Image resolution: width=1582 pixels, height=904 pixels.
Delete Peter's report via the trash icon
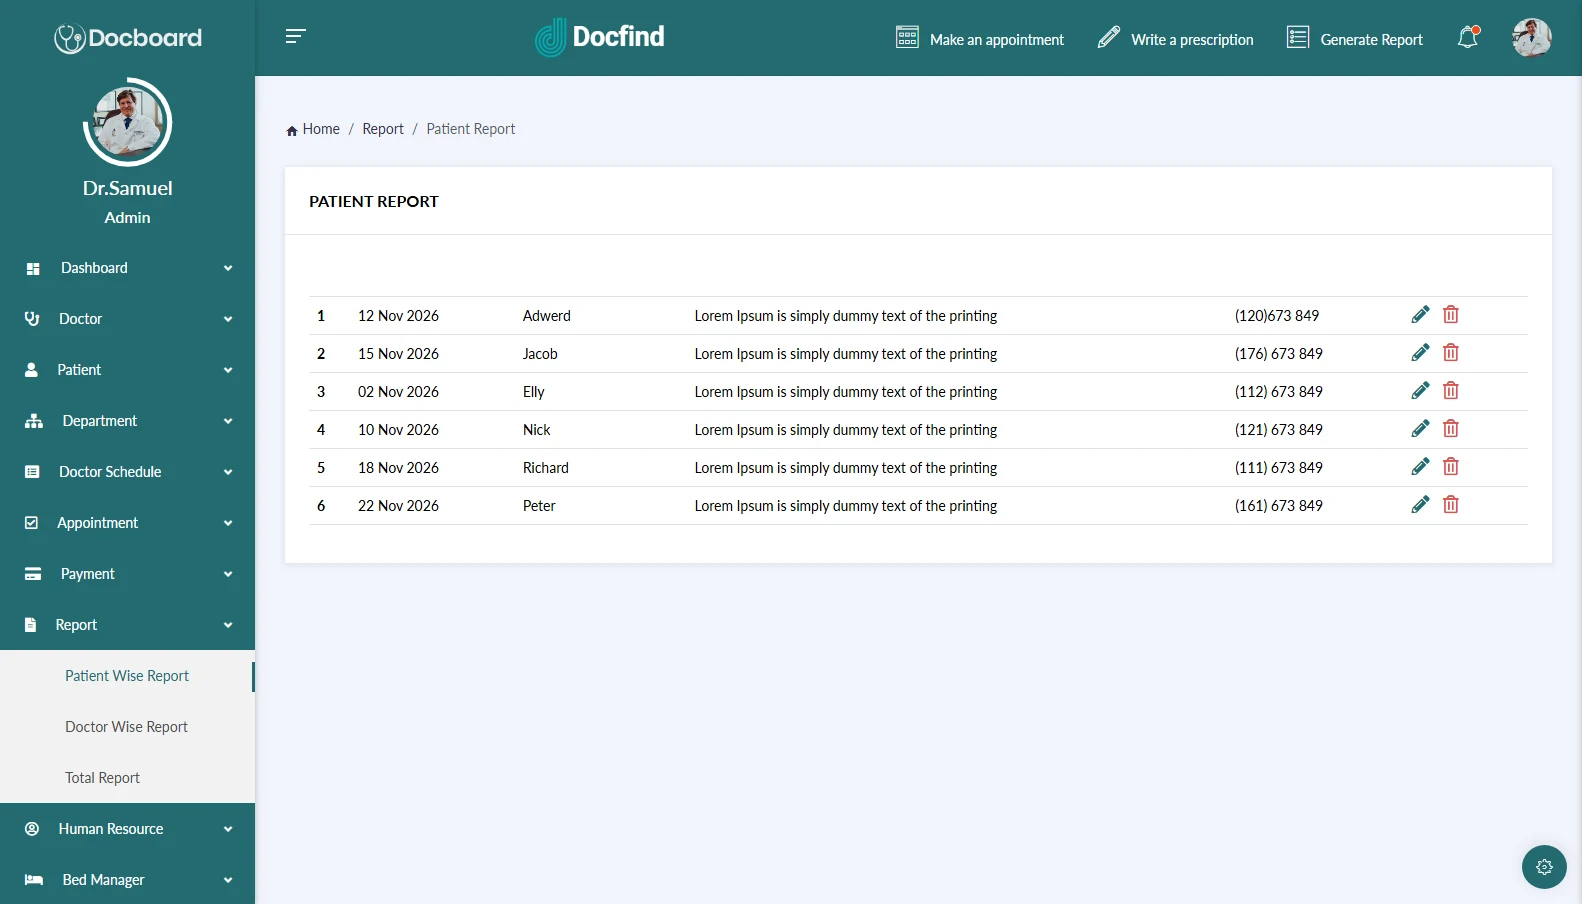pyautogui.click(x=1451, y=505)
